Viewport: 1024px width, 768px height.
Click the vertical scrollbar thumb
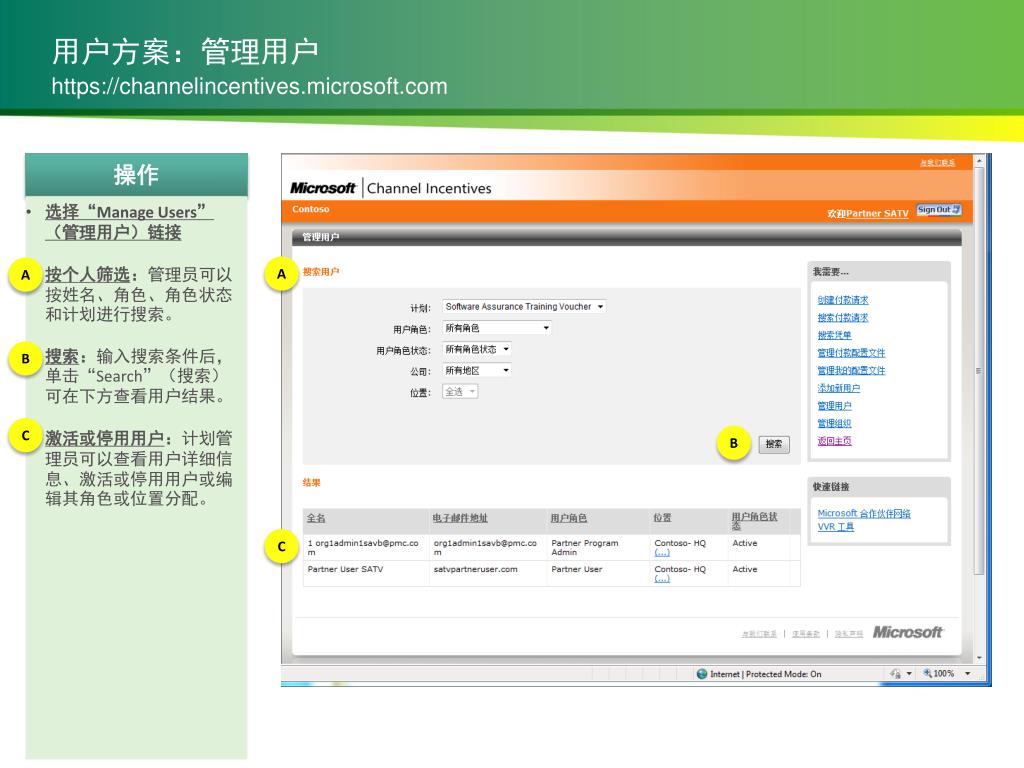(979, 370)
